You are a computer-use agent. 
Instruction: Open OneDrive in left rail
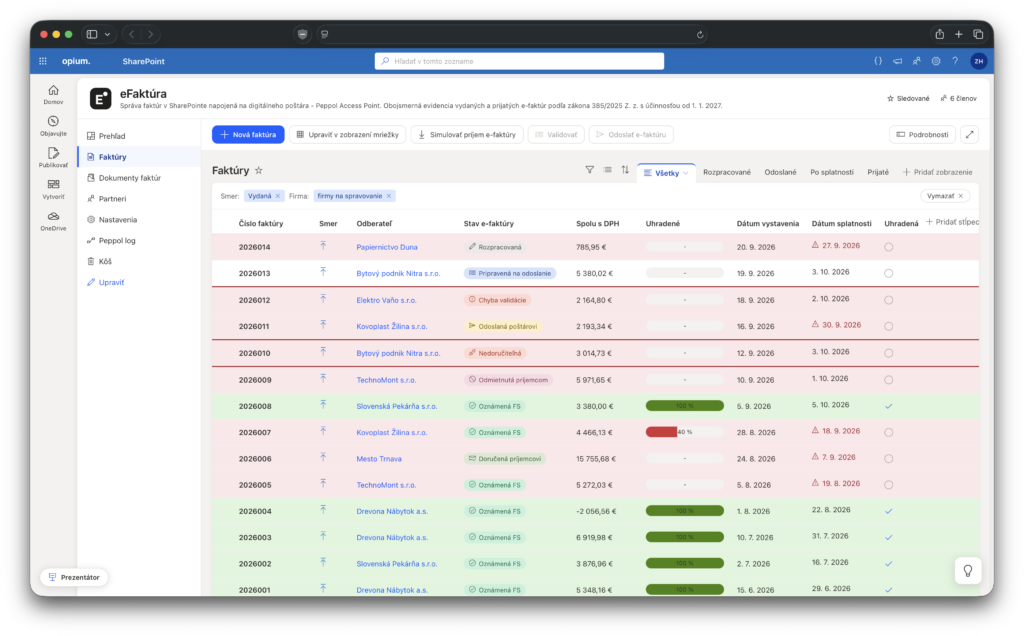click(54, 221)
